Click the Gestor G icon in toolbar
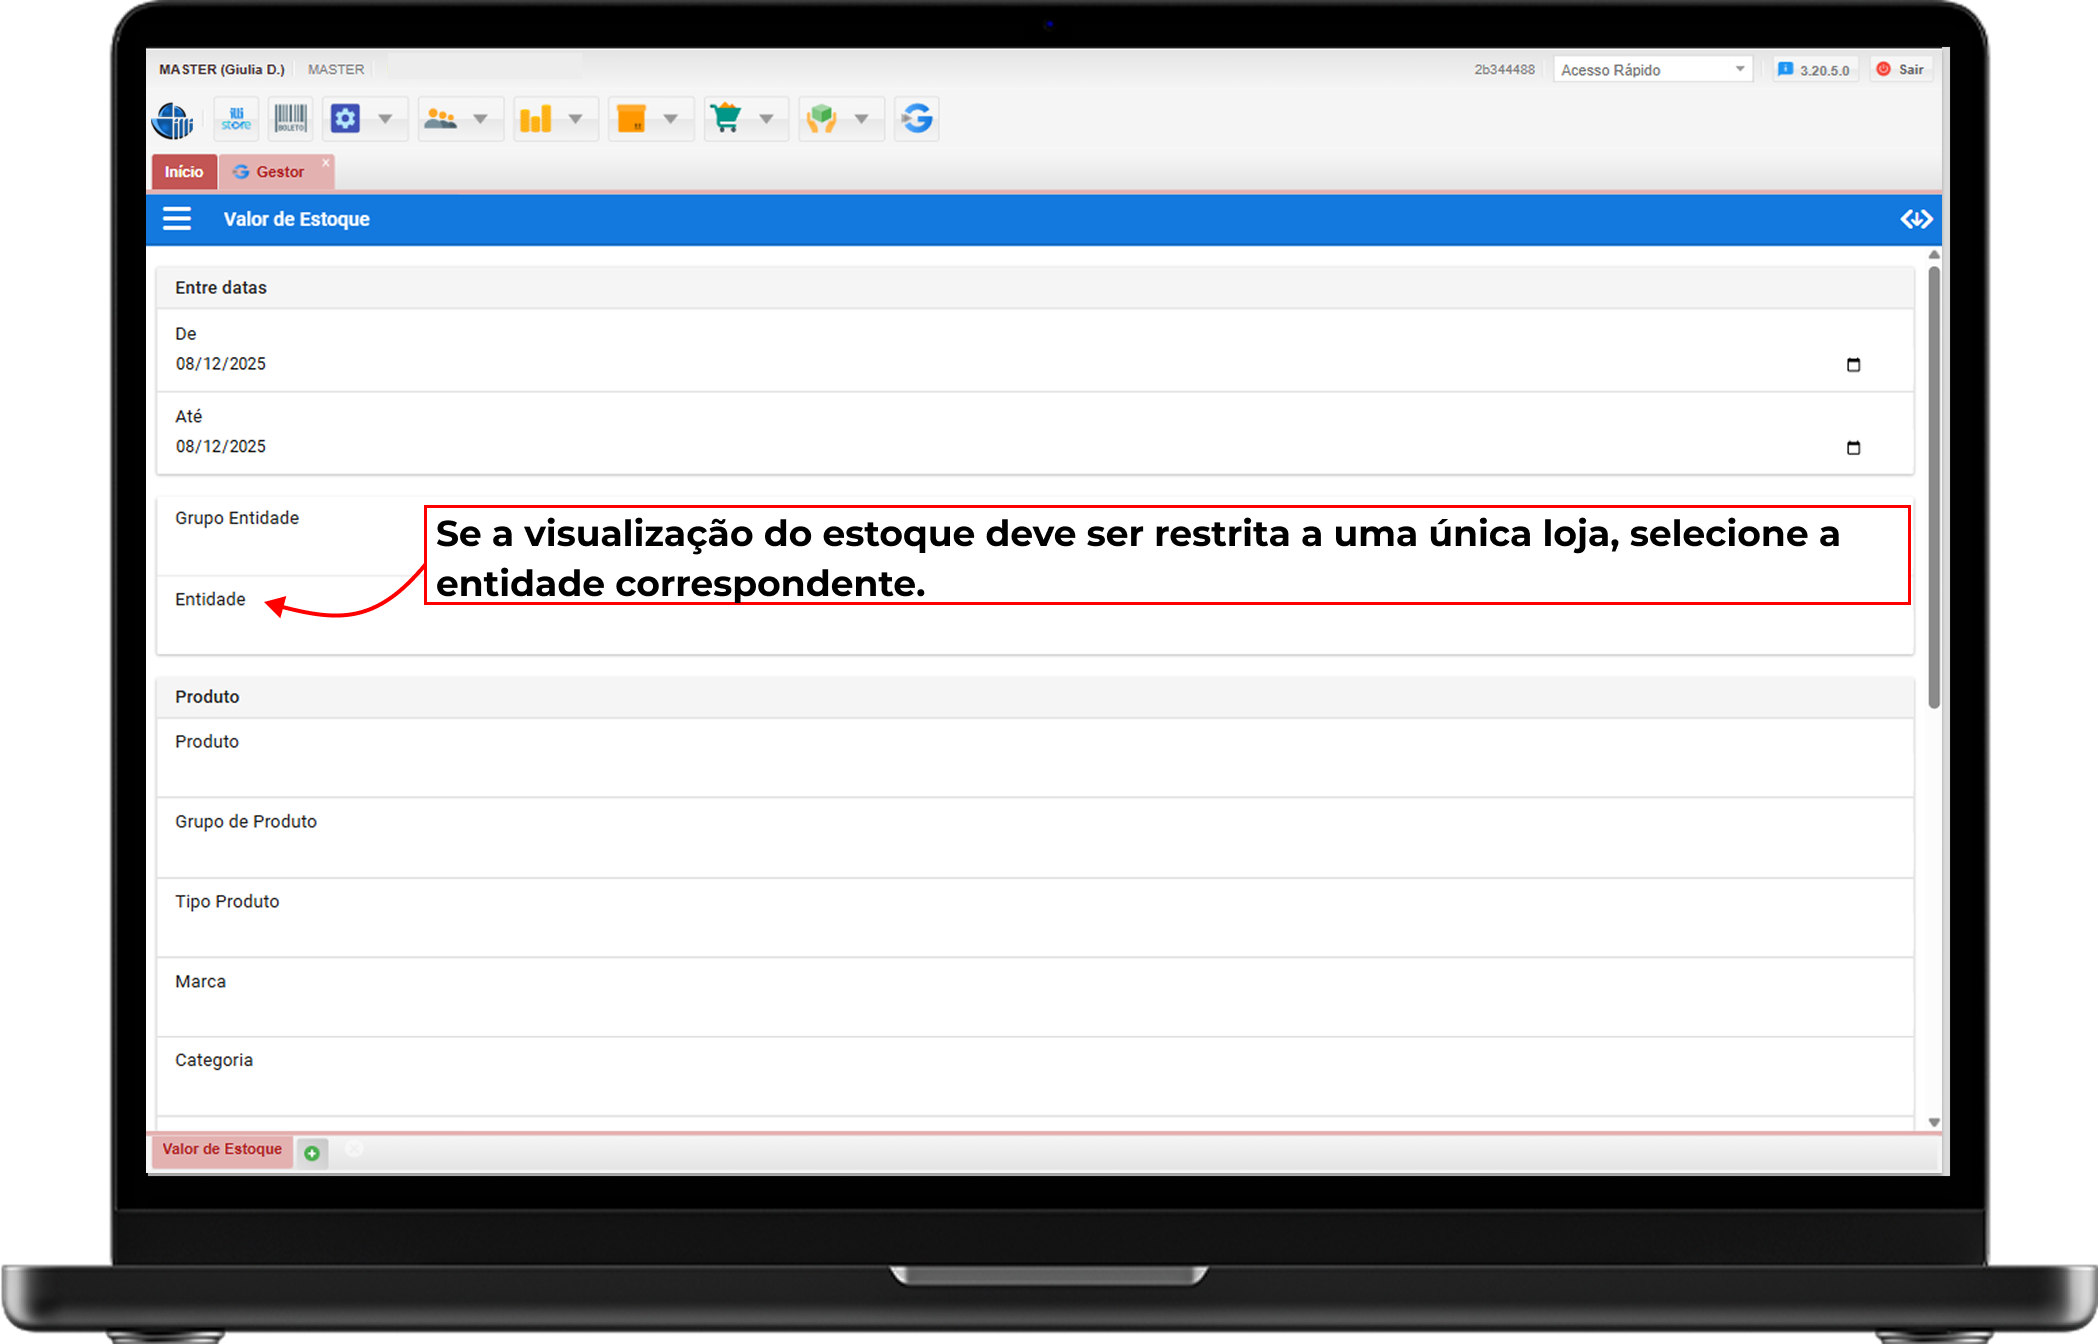2098x1344 pixels. pos(917,119)
